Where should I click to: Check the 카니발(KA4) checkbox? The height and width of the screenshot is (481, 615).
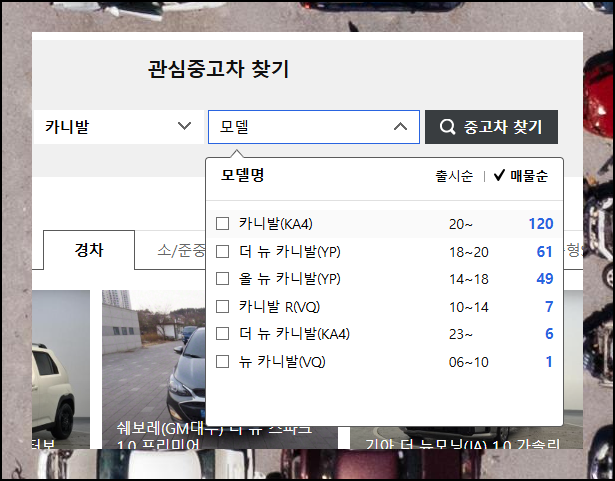pyautogui.click(x=222, y=224)
